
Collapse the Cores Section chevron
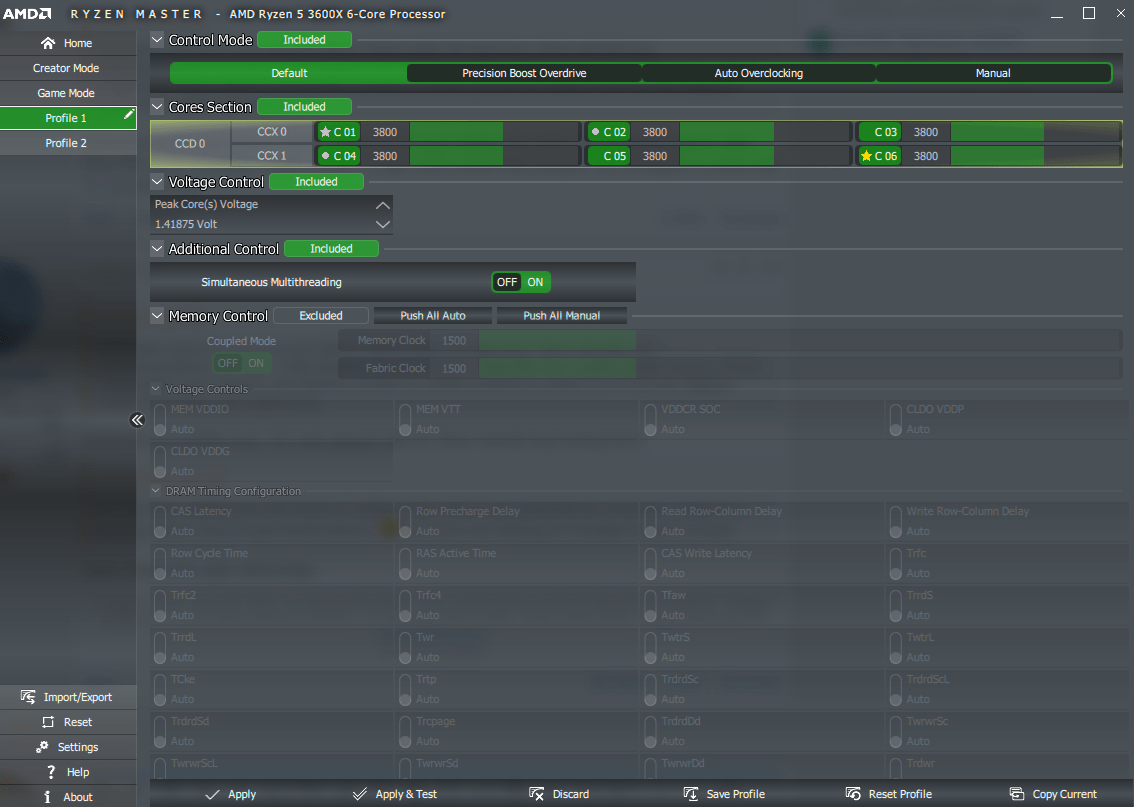157,106
